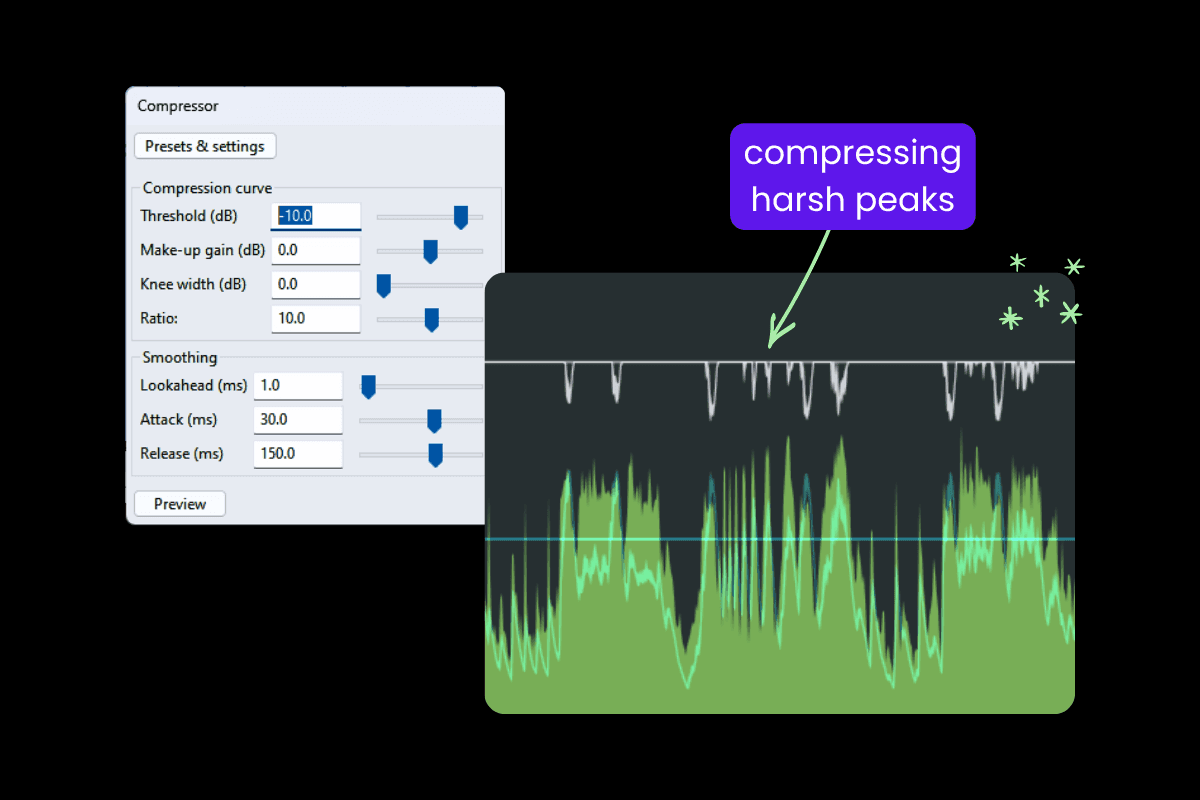Click the Release (ms) input field
Viewport: 1200px width, 800px height.
tap(299, 453)
